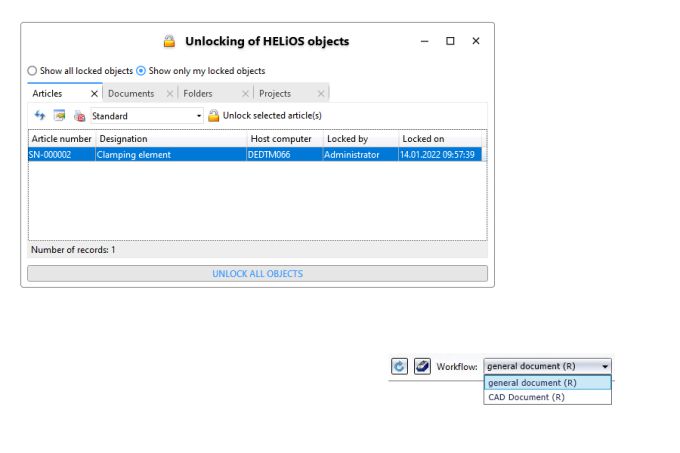Click the padlock icon for Unlock selected article(s)
This screenshot has width=680, height=453.
pos(213,115)
